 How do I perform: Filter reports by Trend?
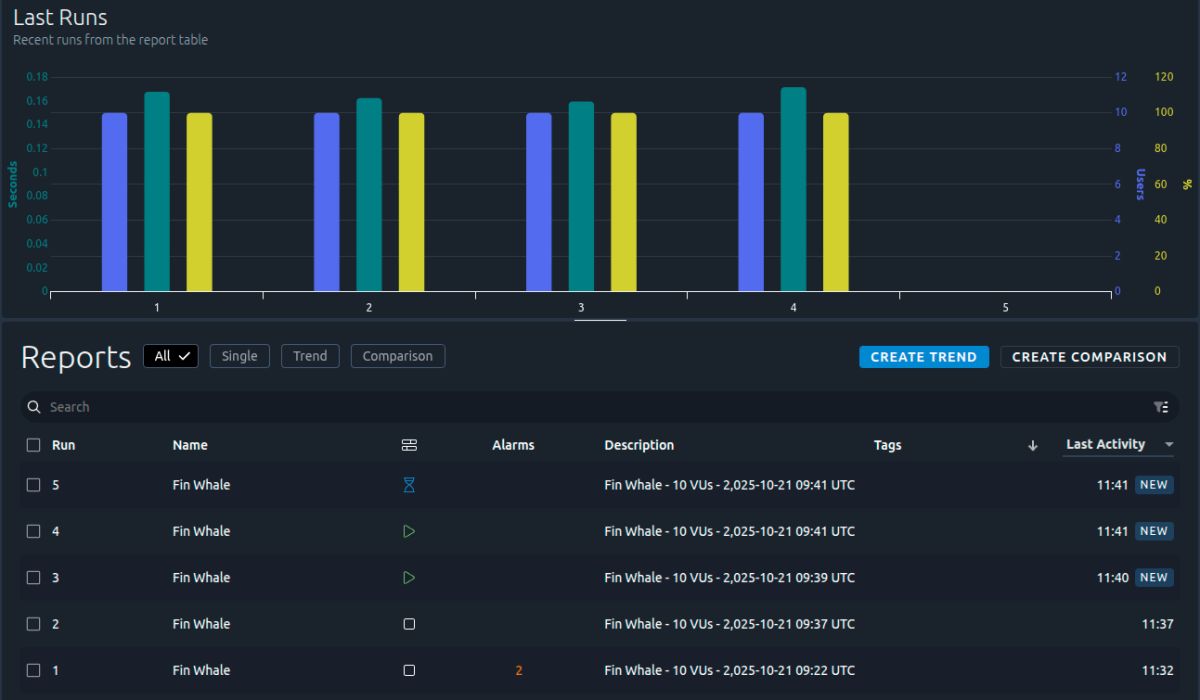pos(310,356)
